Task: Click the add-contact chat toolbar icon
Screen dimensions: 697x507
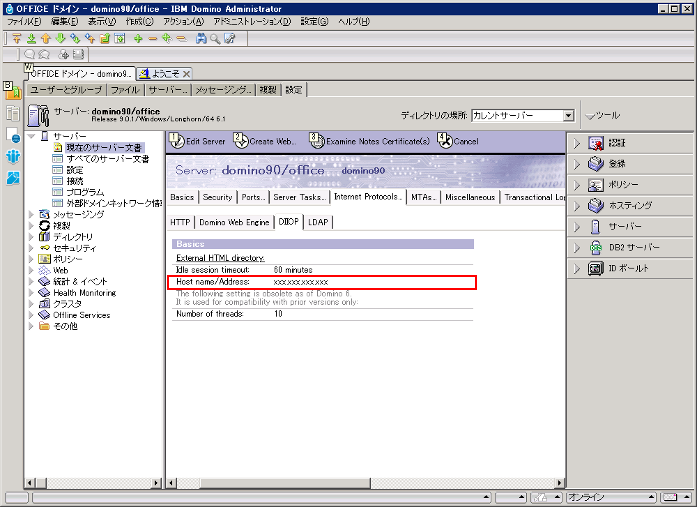Action: coord(64,55)
